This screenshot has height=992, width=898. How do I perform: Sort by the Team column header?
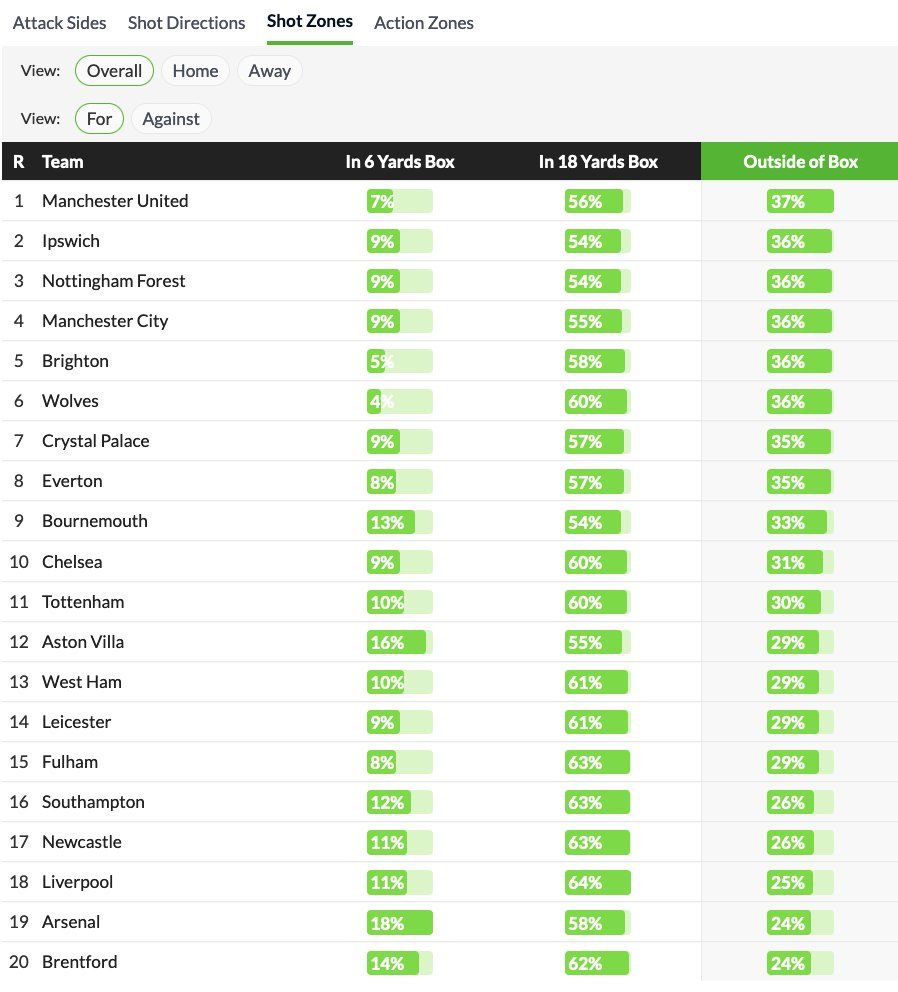tap(62, 162)
